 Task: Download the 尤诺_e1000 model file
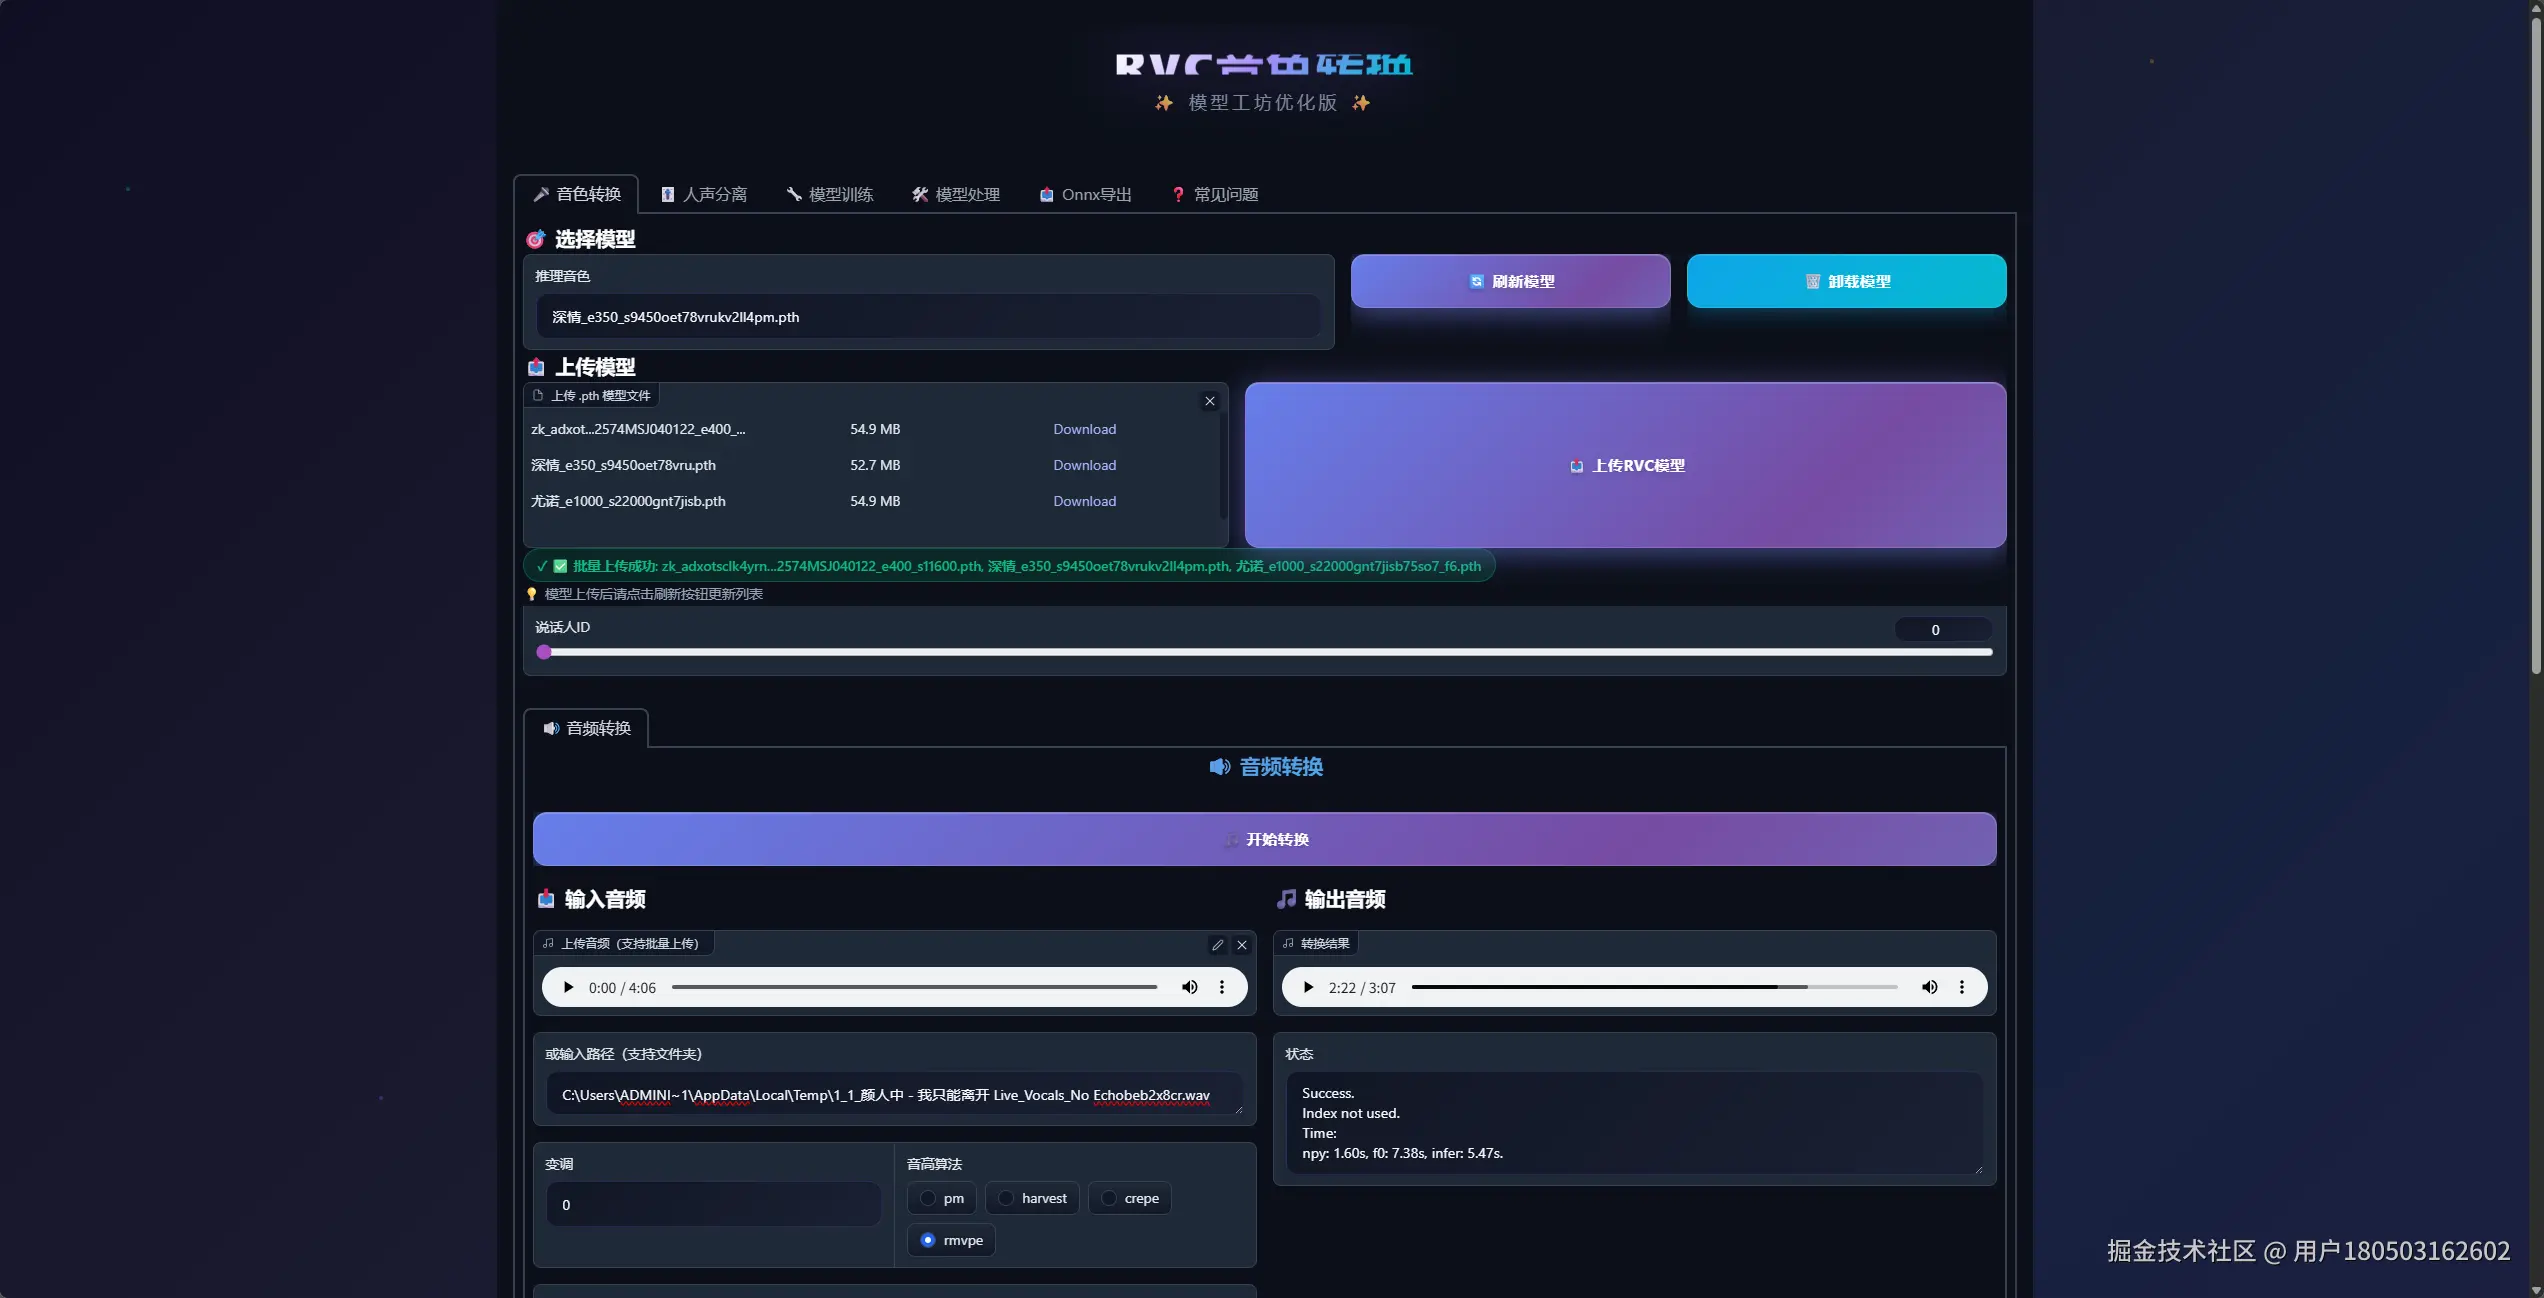(x=1084, y=501)
